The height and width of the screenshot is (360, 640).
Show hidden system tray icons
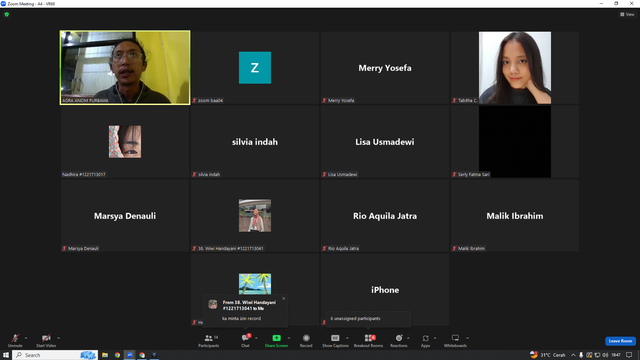click(573, 355)
